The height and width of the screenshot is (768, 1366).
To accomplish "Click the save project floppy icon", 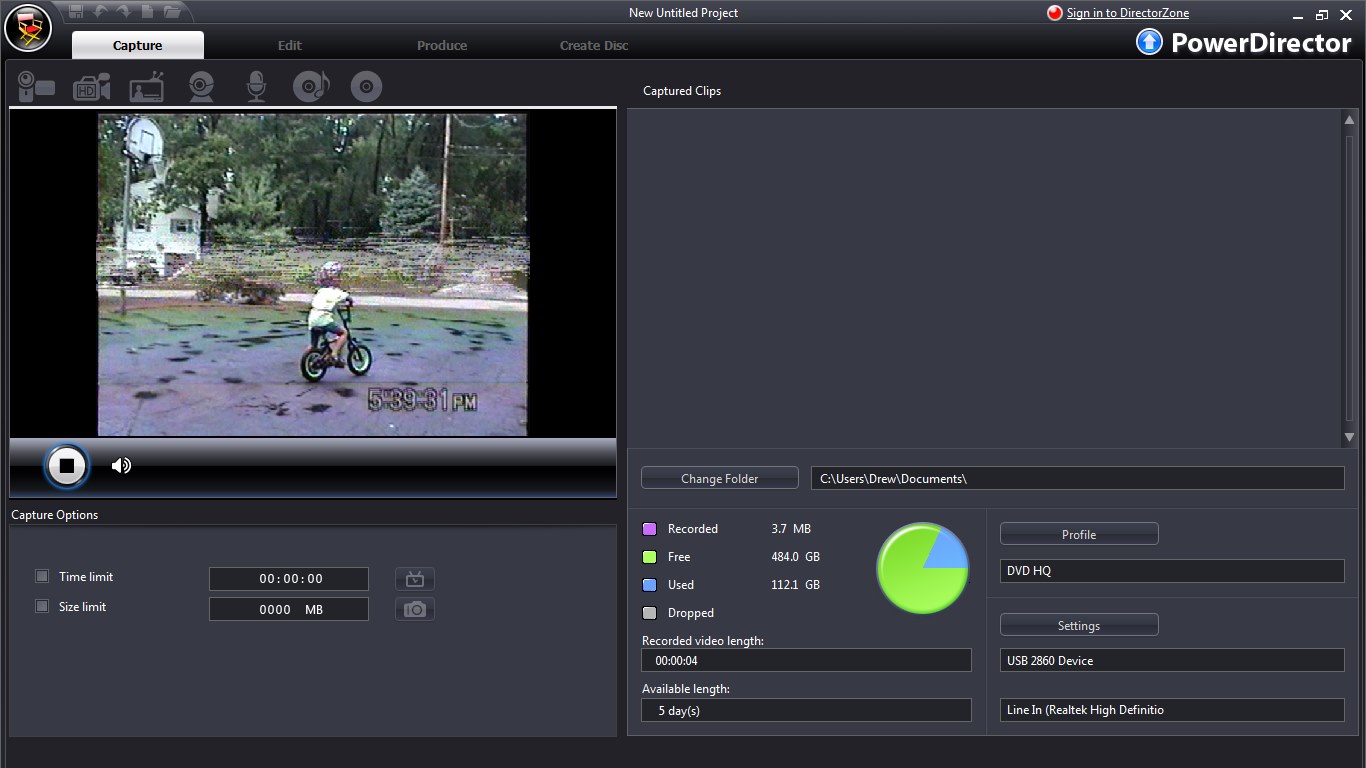I will (x=77, y=11).
